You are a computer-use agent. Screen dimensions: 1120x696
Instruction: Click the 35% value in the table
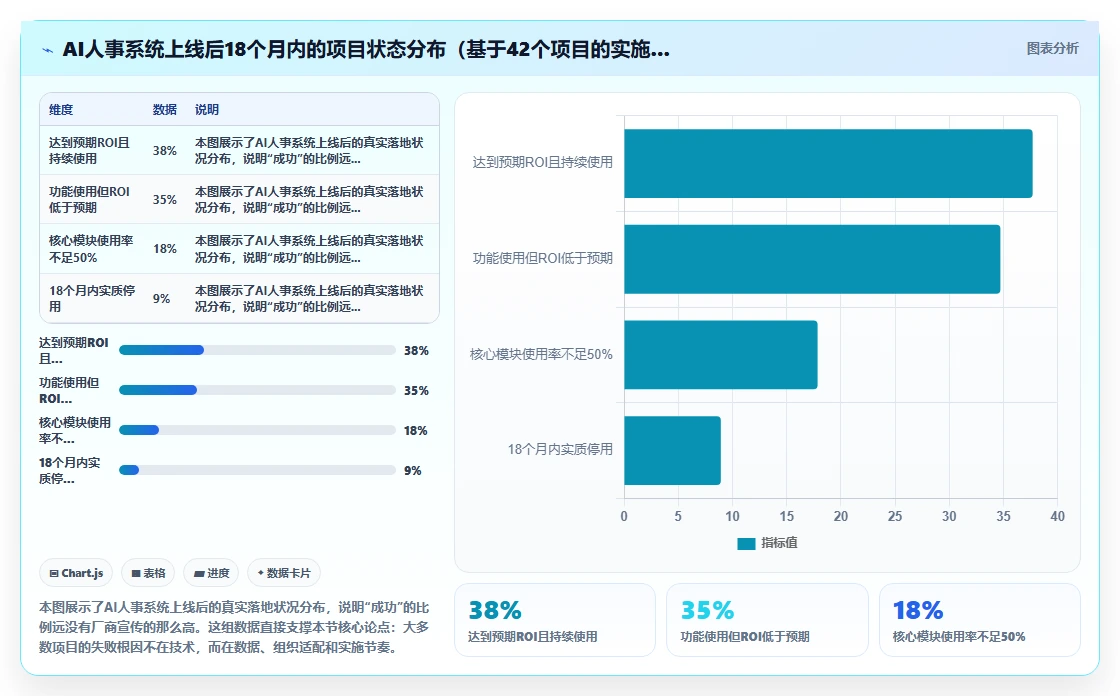(164, 200)
